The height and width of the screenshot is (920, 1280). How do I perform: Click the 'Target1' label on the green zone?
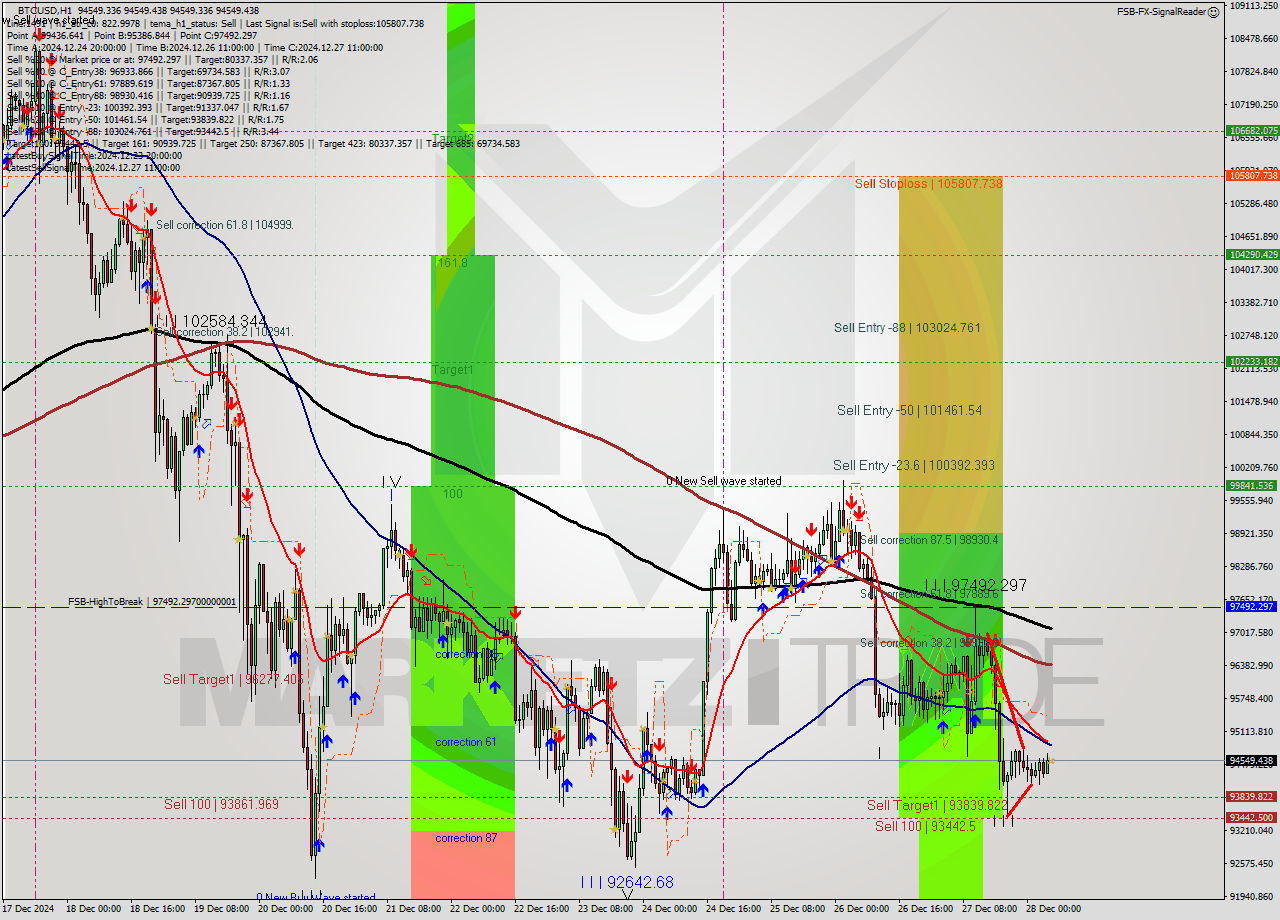[453, 370]
